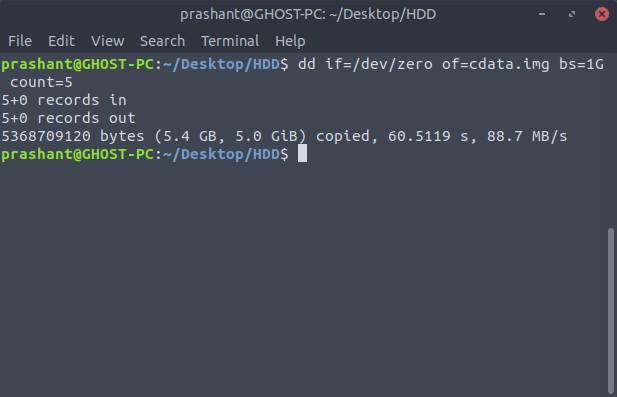Click the vertical scrollbar thumb
This screenshot has width=617, height=397.
(x=611, y=310)
